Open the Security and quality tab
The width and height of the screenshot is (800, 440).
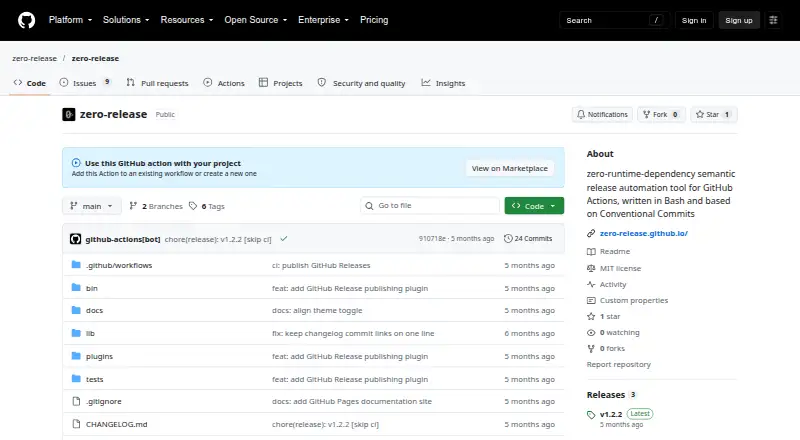coord(362,83)
